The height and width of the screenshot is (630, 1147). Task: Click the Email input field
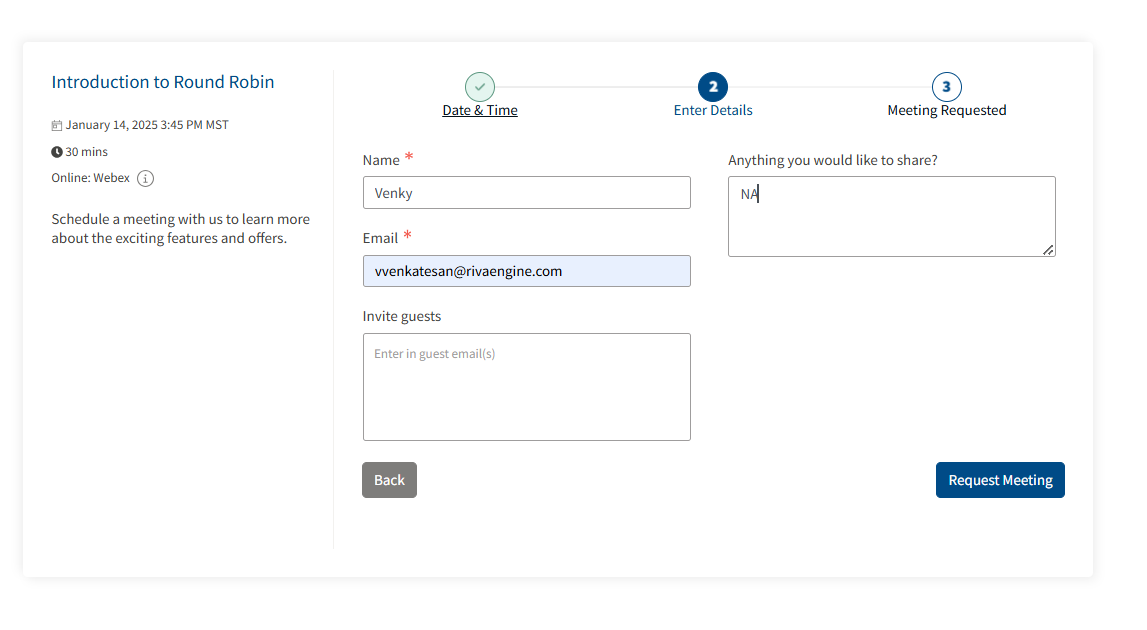pos(526,271)
